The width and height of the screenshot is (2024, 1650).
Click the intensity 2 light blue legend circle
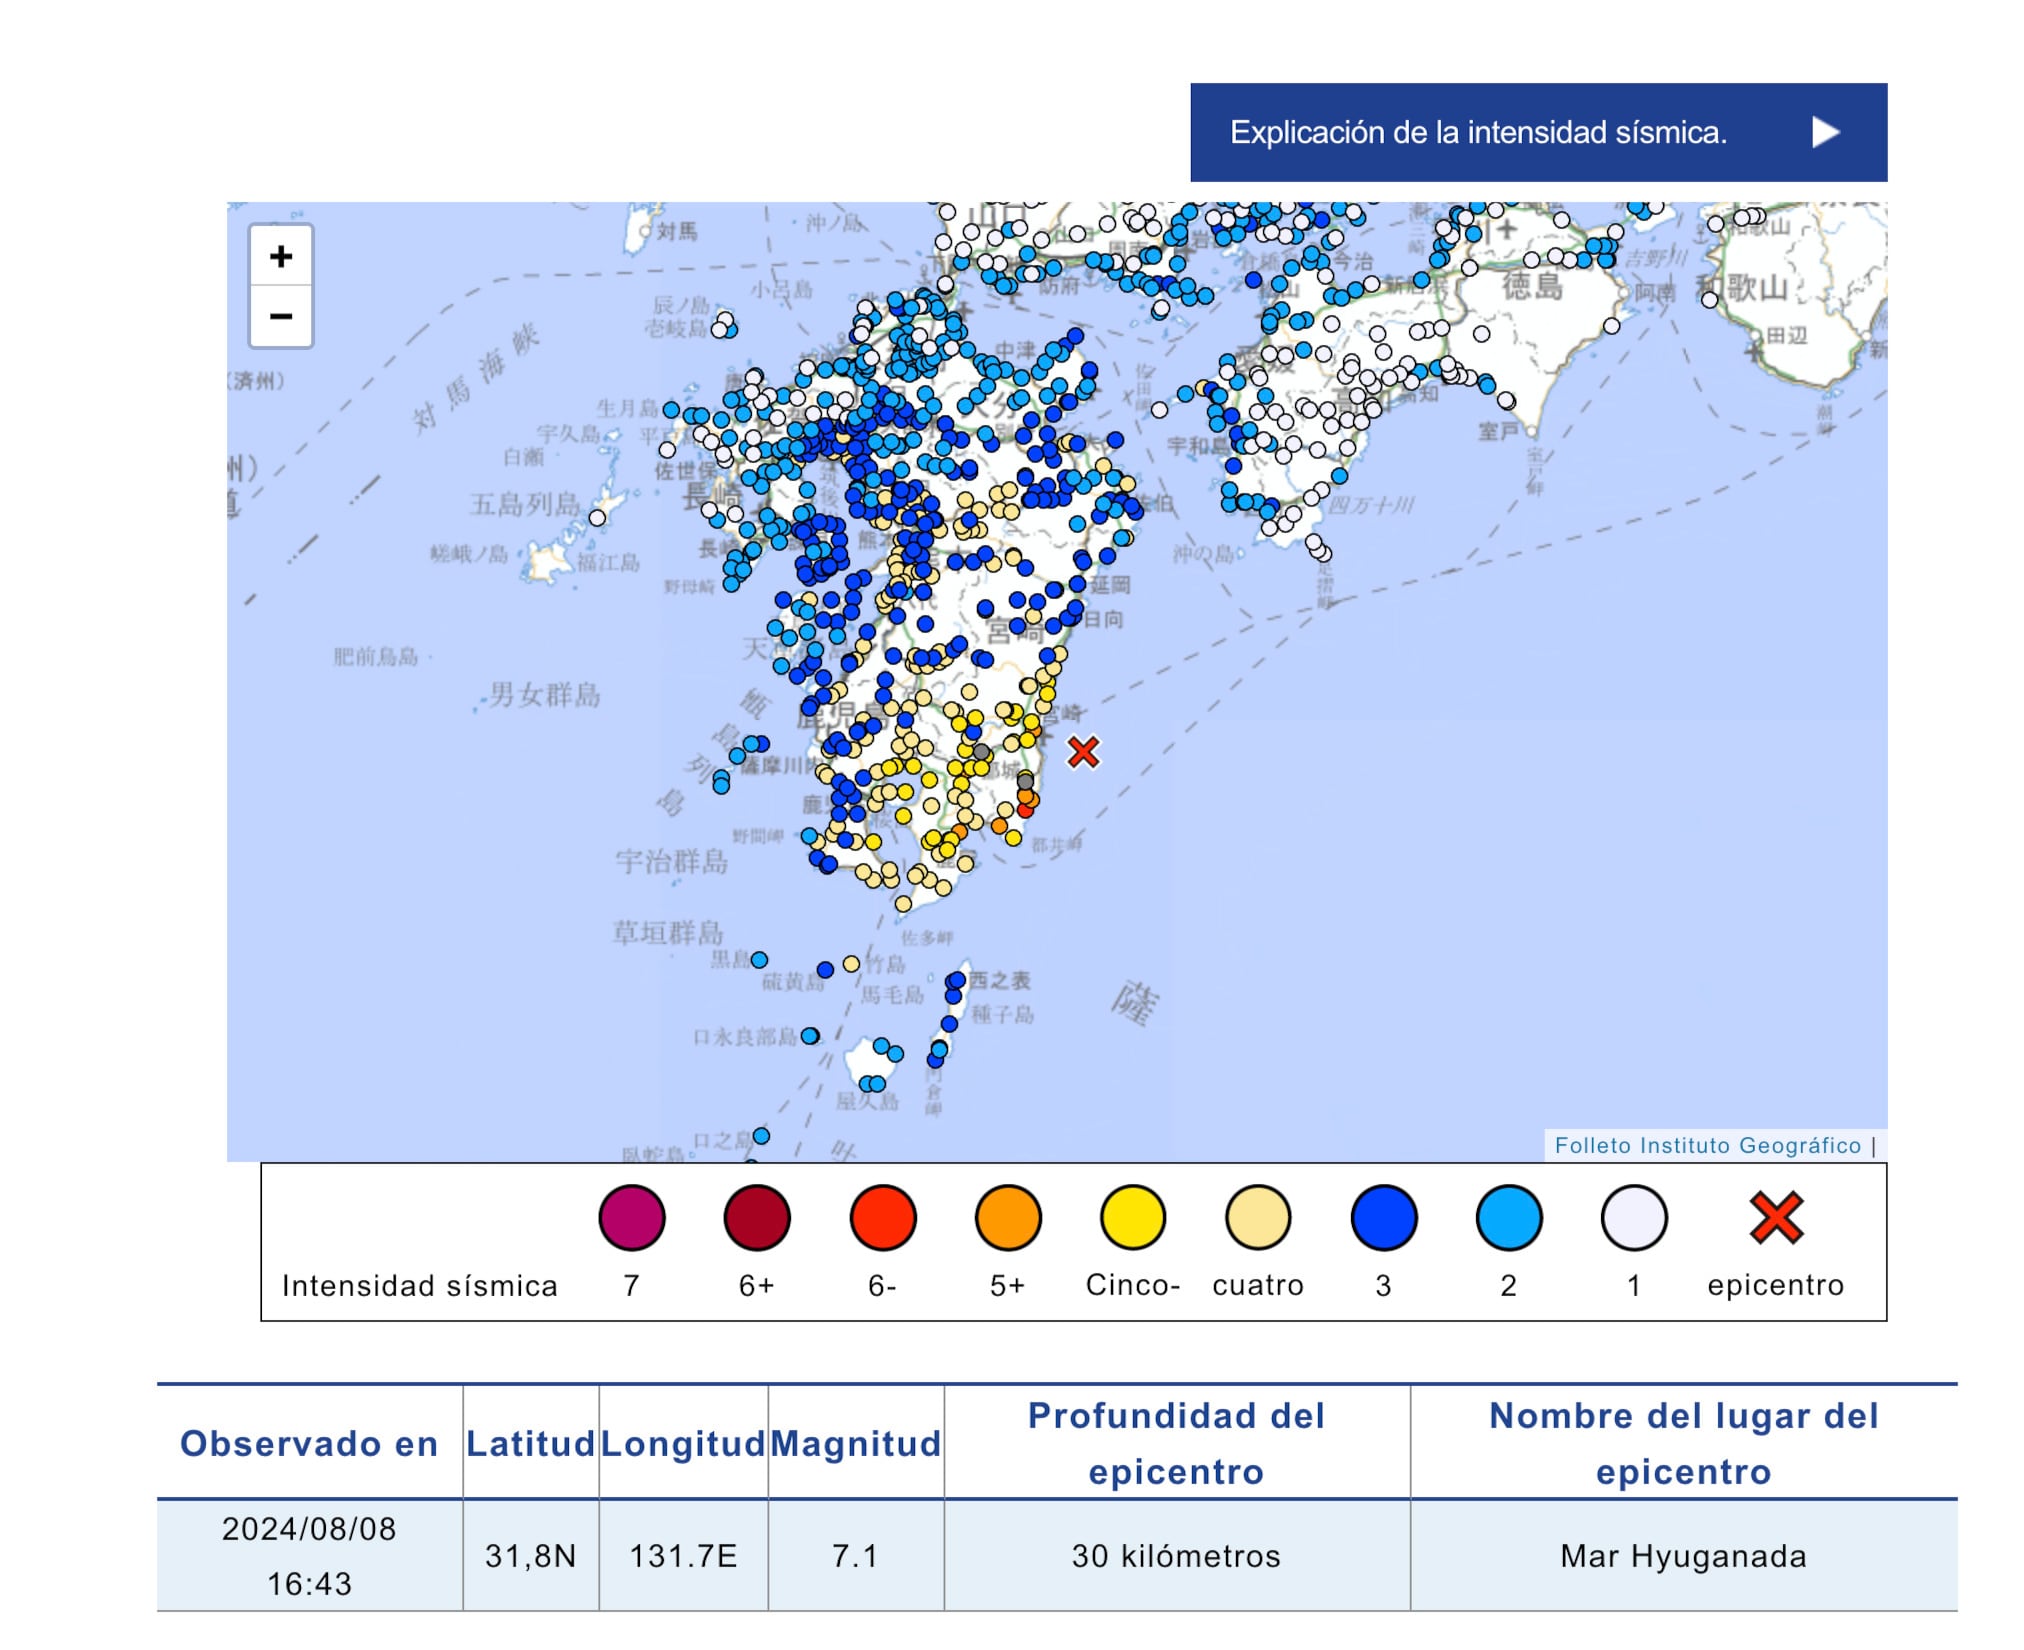(1508, 1218)
